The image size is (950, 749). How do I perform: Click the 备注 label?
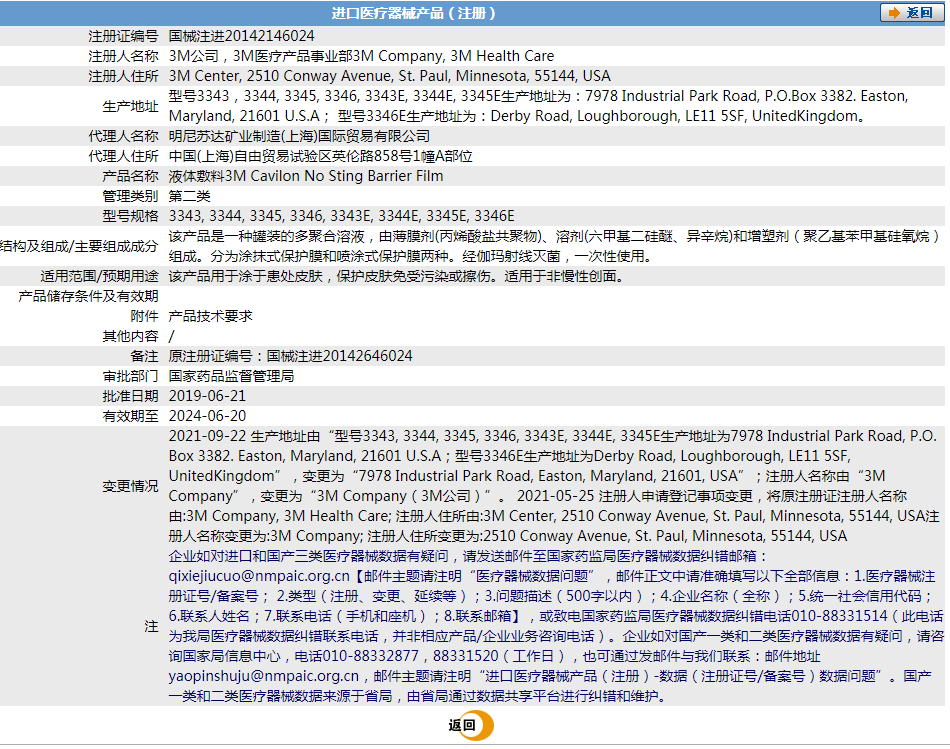(144, 356)
